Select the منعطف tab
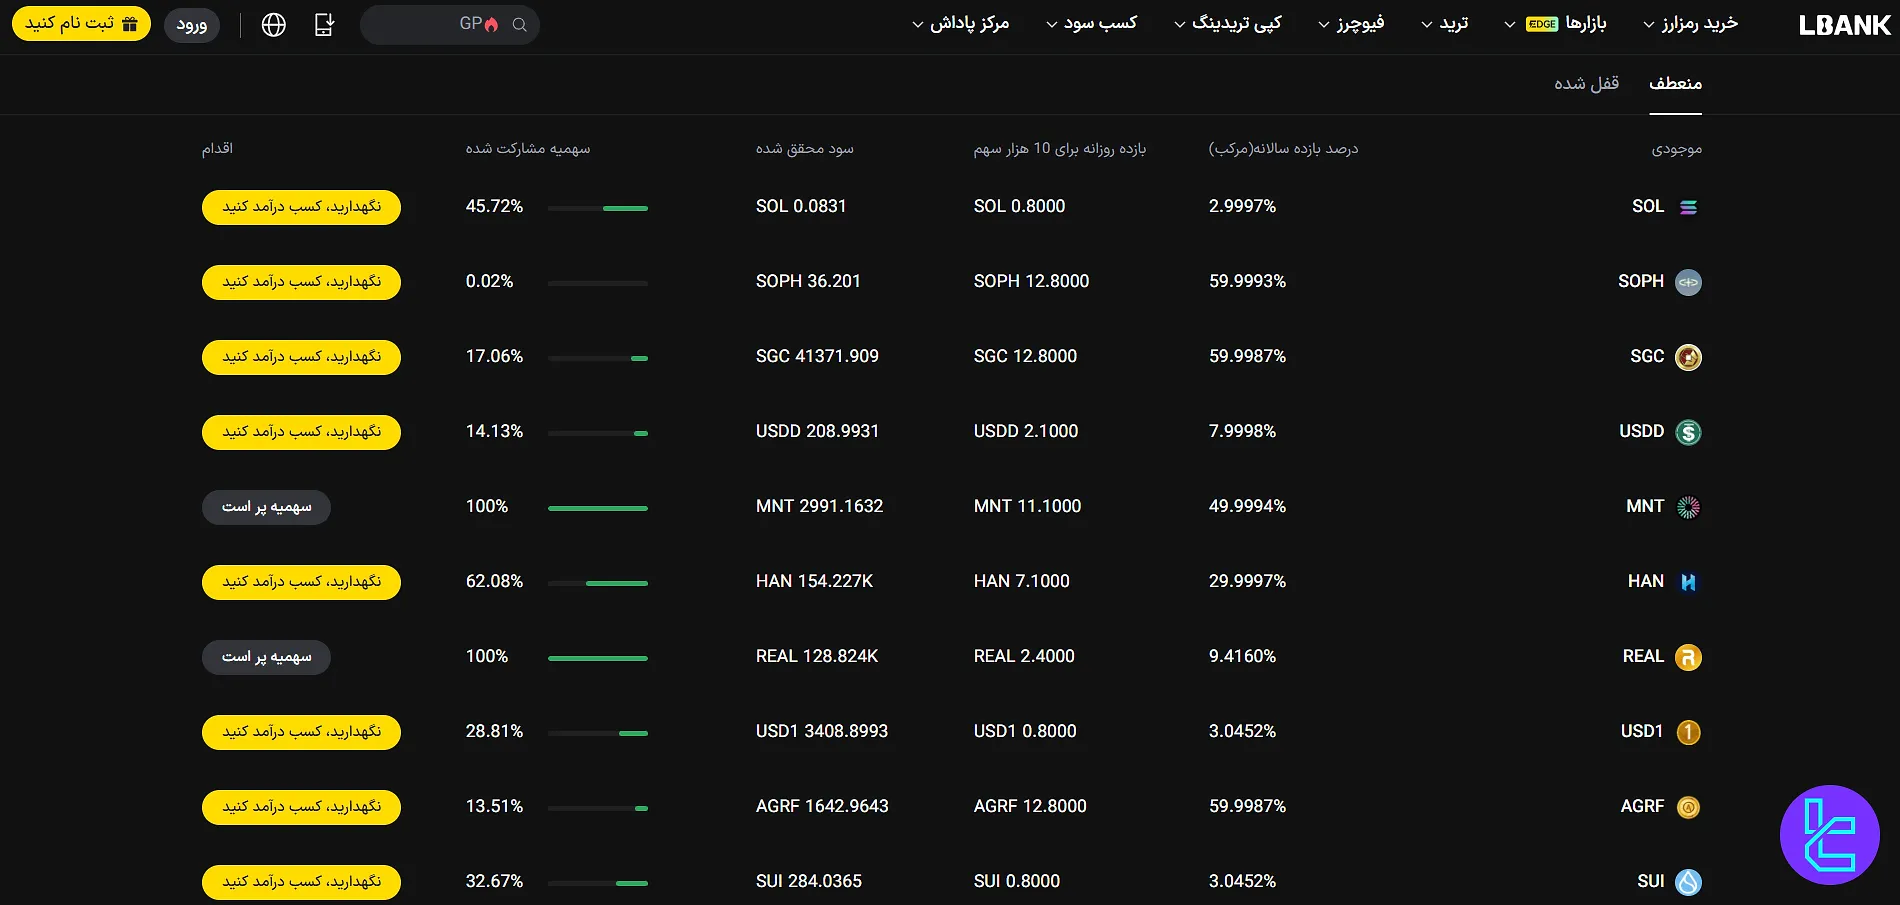 1678,83
